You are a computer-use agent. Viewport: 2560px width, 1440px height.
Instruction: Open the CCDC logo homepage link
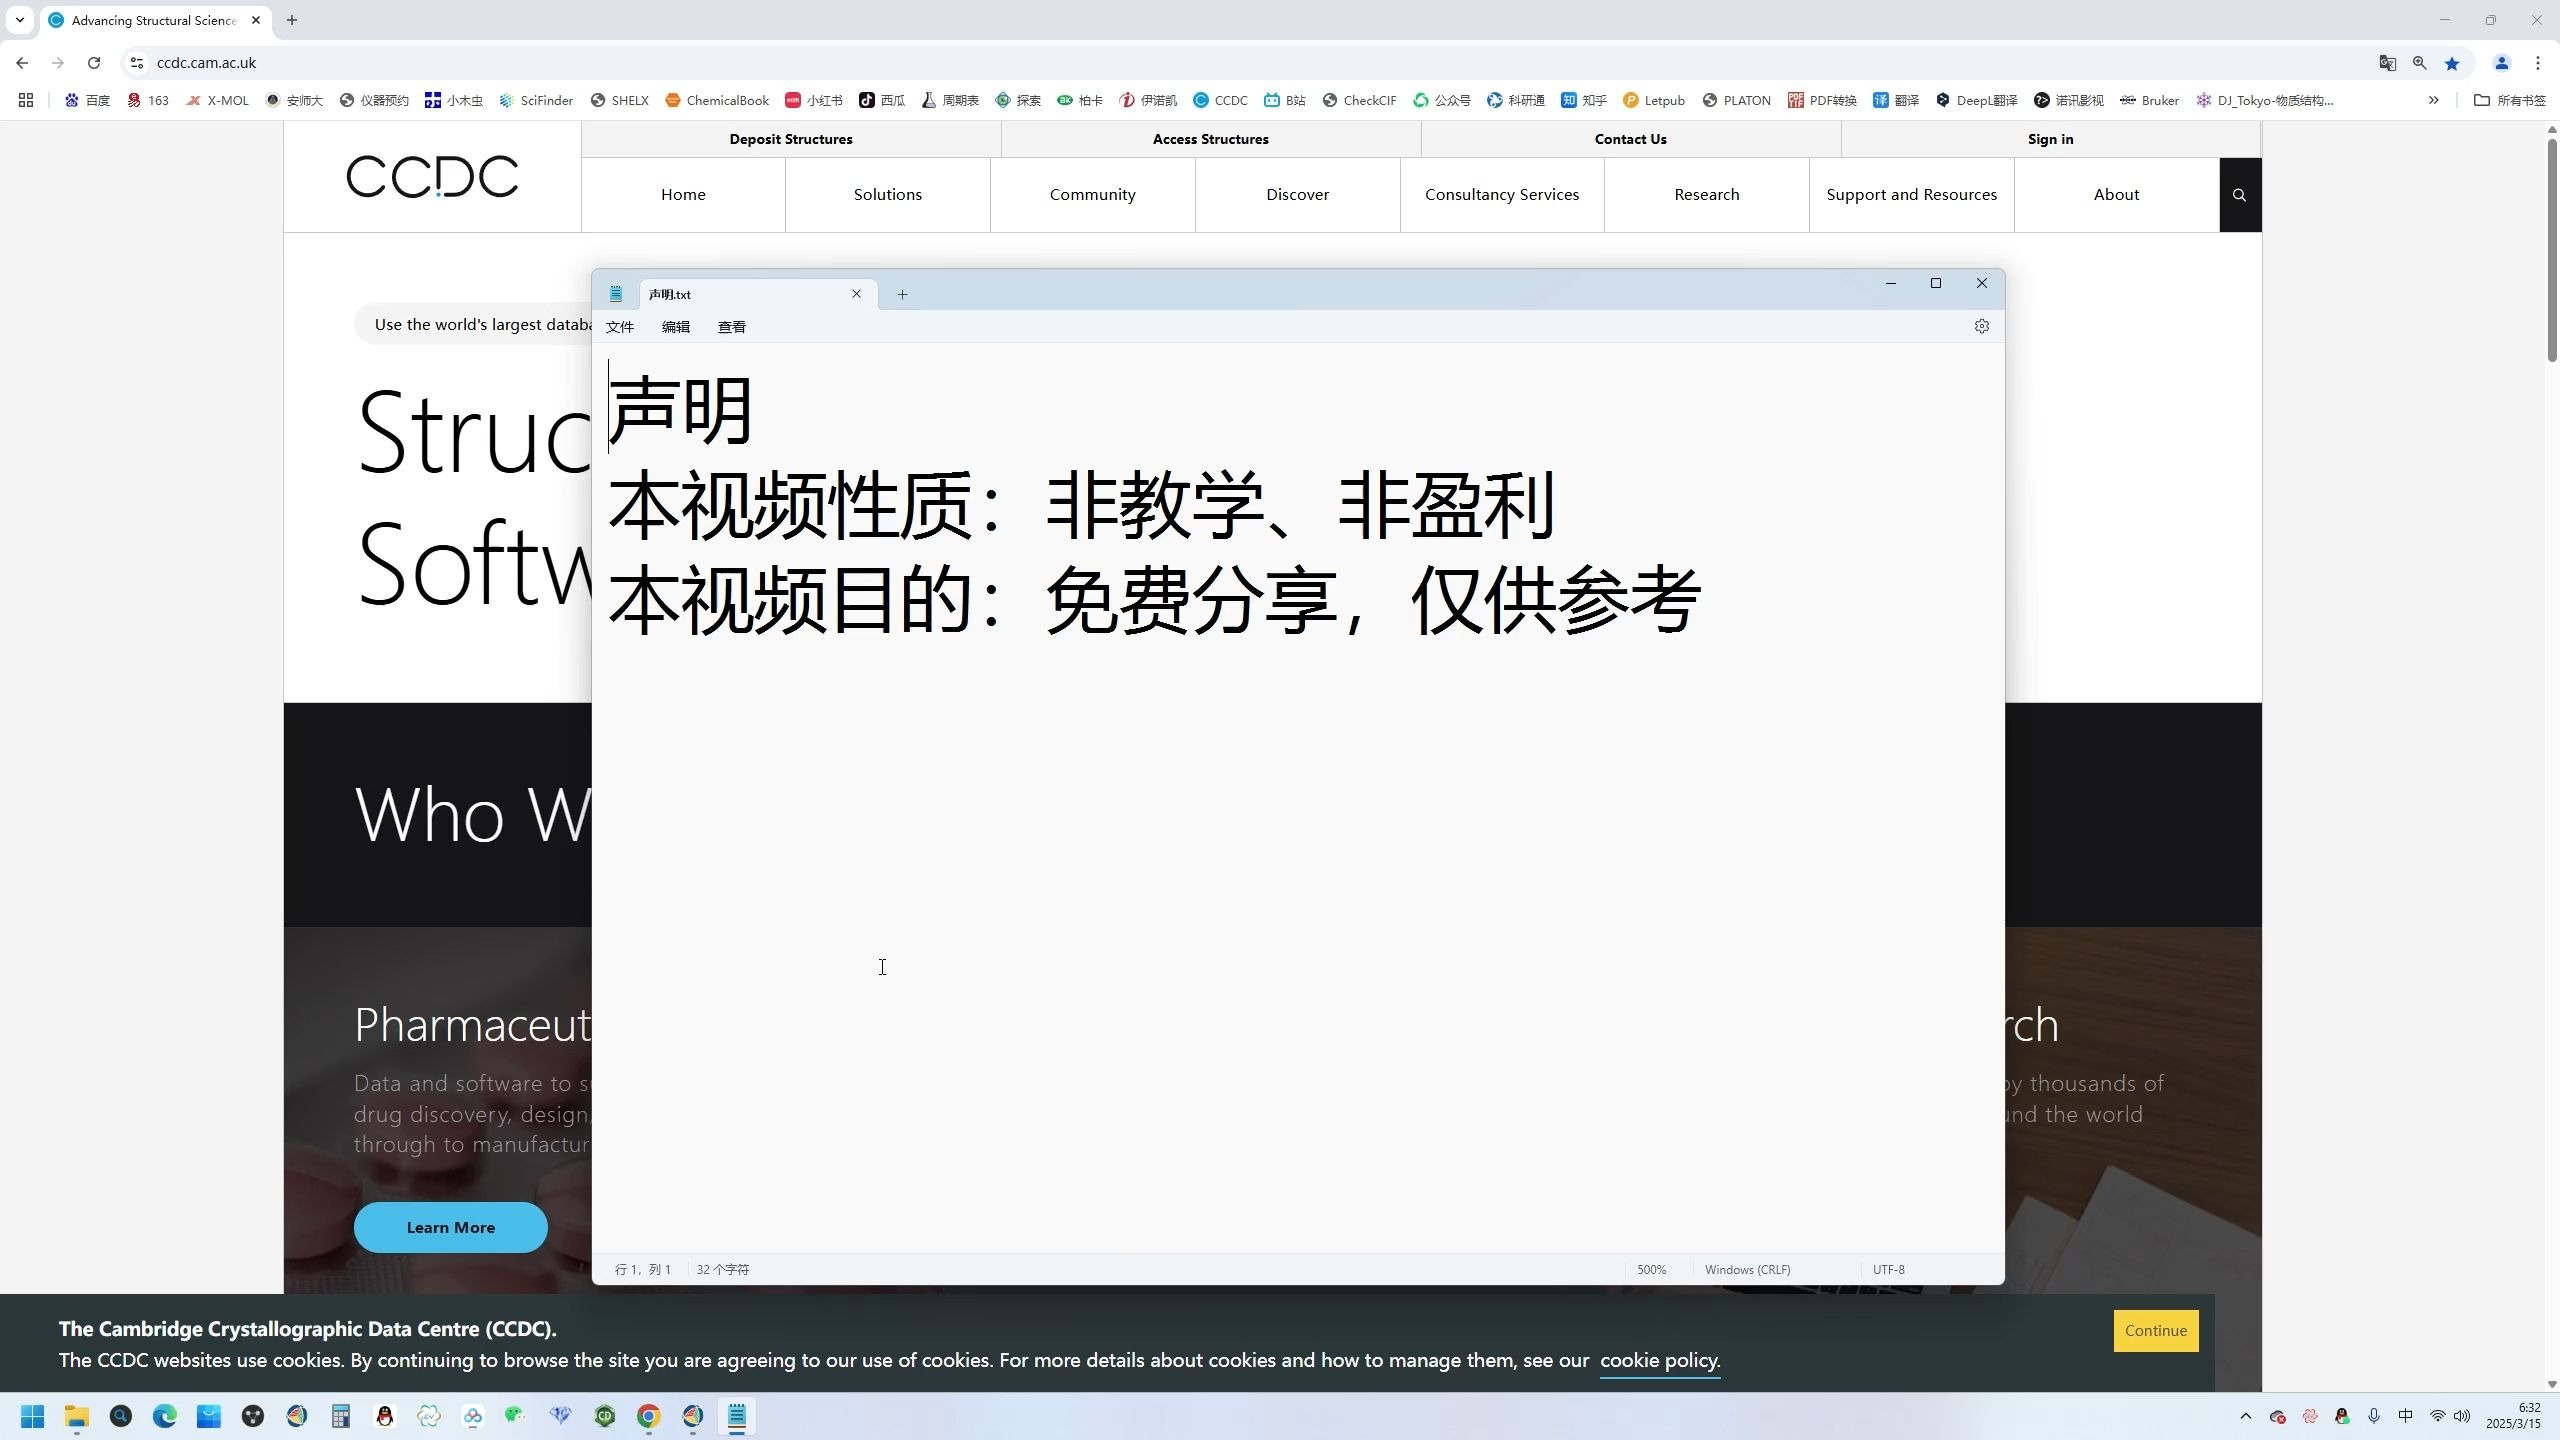pos(432,177)
